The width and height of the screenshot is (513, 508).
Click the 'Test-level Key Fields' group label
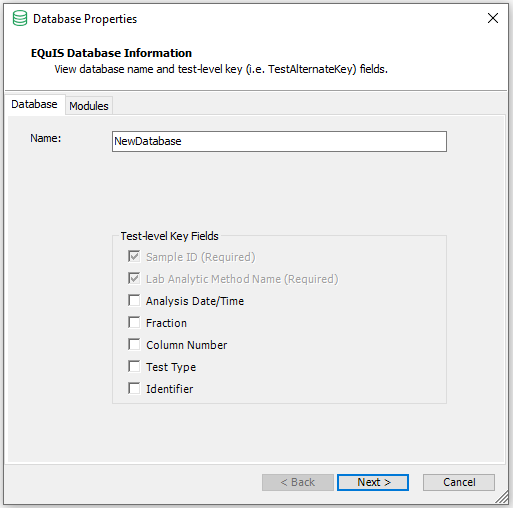click(169, 236)
